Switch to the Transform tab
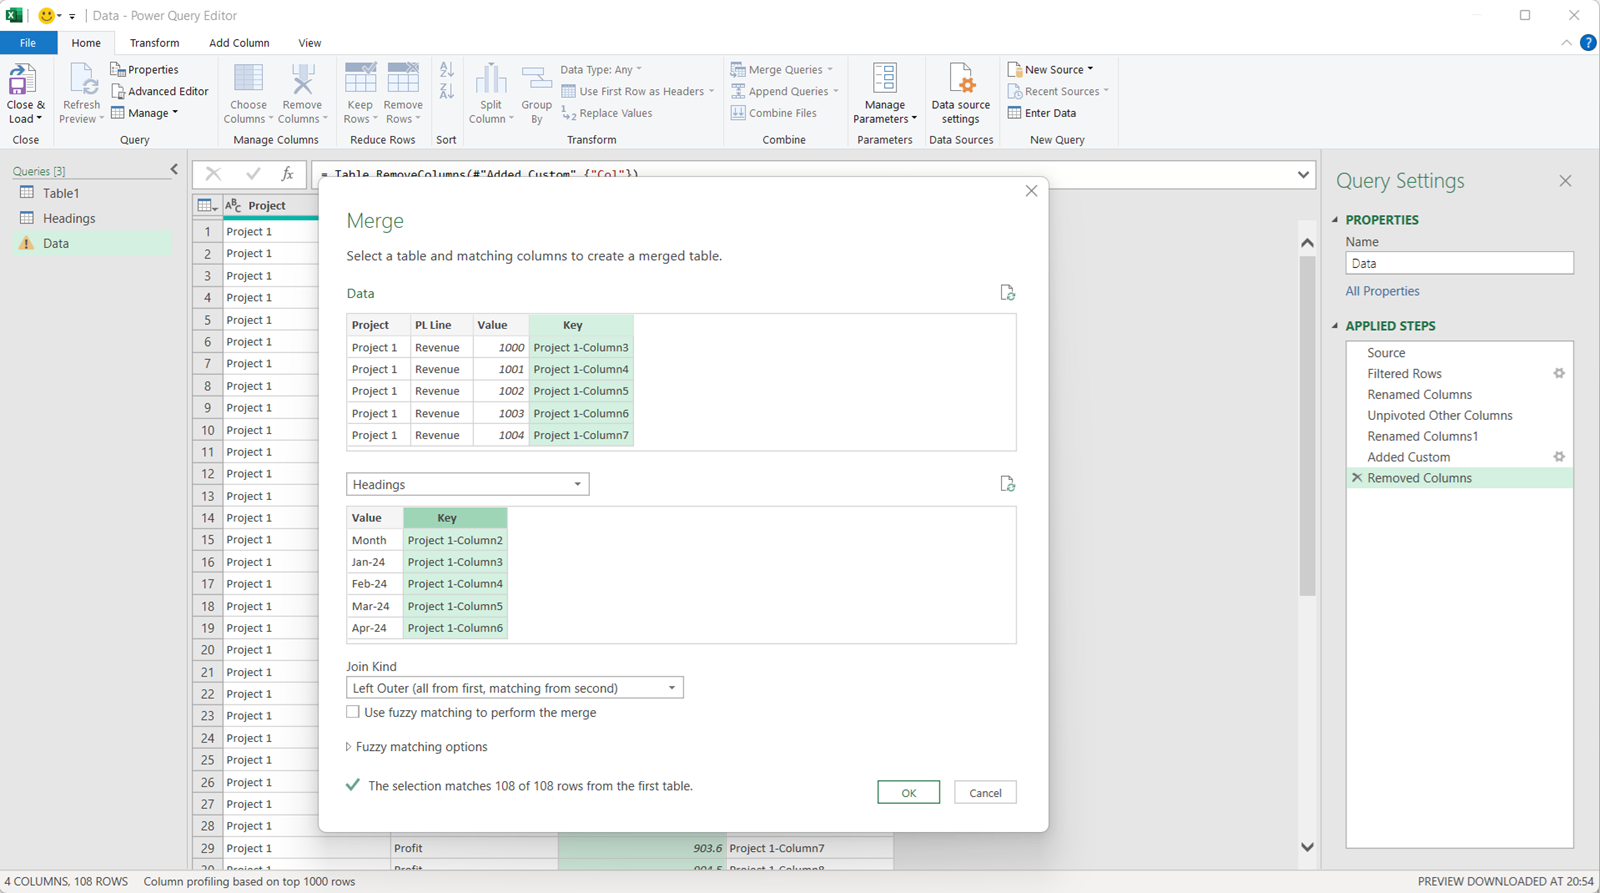Image resolution: width=1600 pixels, height=893 pixels. [x=154, y=43]
